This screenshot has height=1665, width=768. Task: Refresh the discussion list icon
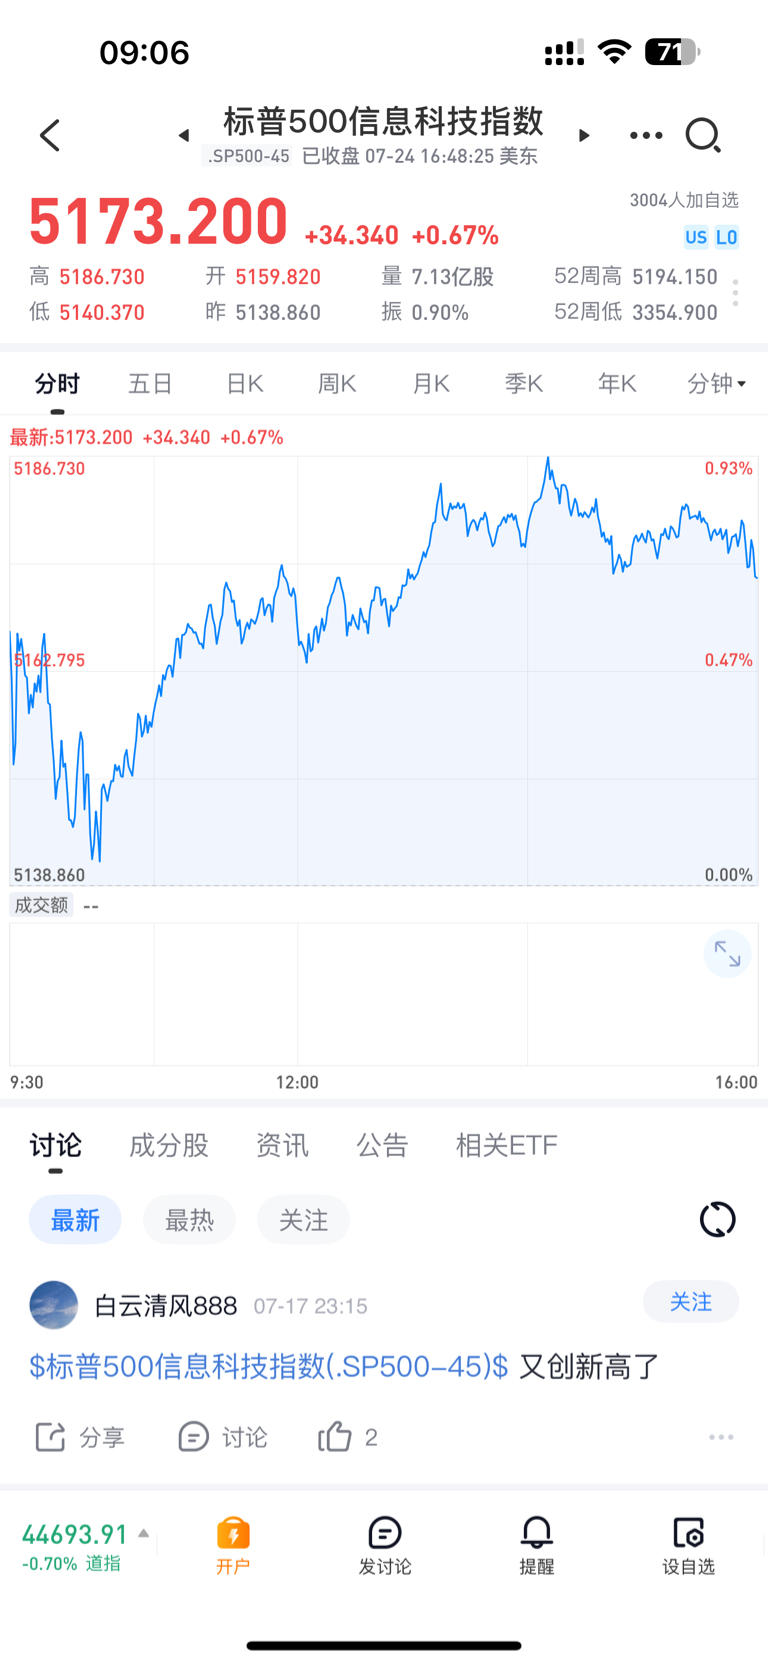tap(717, 1219)
